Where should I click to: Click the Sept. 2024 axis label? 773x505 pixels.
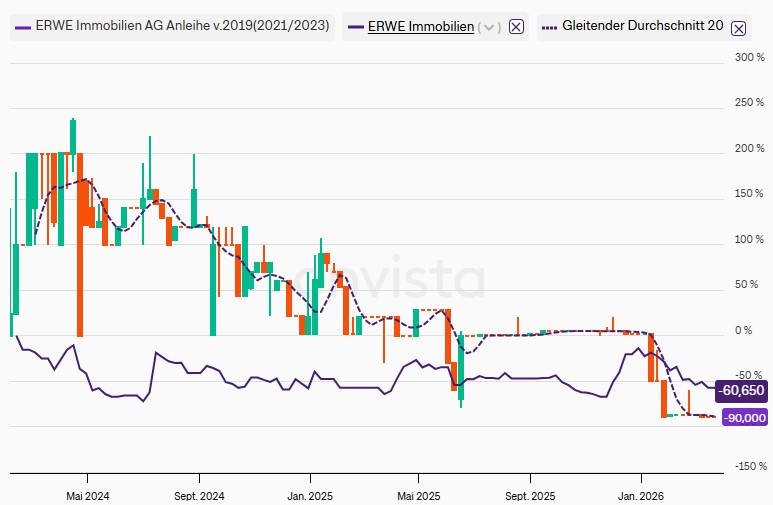pos(199,496)
